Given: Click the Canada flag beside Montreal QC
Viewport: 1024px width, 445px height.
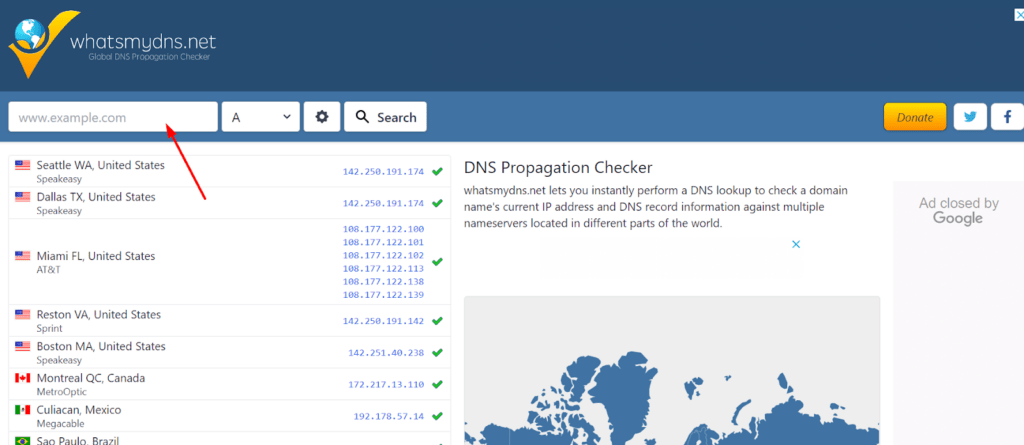Looking at the screenshot, I should (22, 378).
